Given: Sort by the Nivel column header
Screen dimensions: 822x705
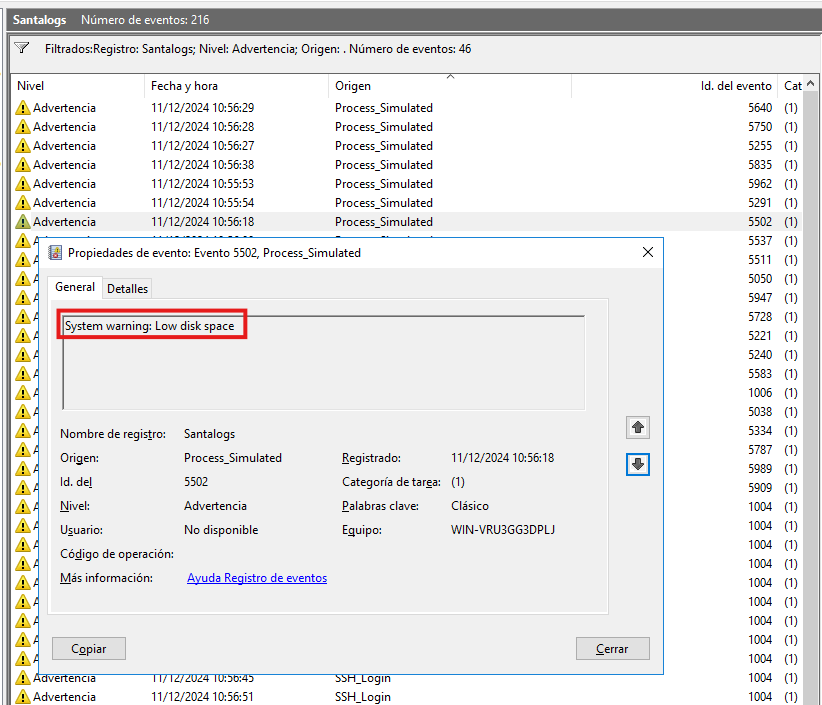Looking at the screenshot, I should pyautogui.click(x=78, y=86).
